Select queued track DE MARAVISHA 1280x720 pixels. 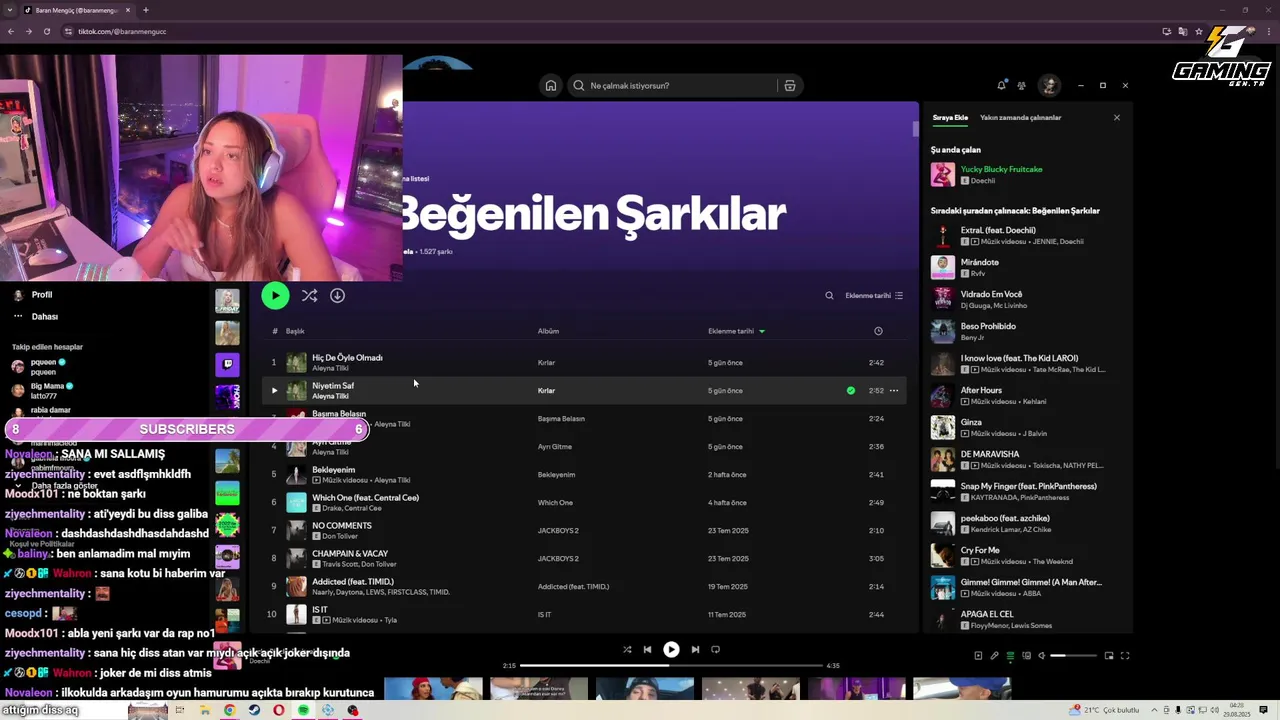pos(990,454)
